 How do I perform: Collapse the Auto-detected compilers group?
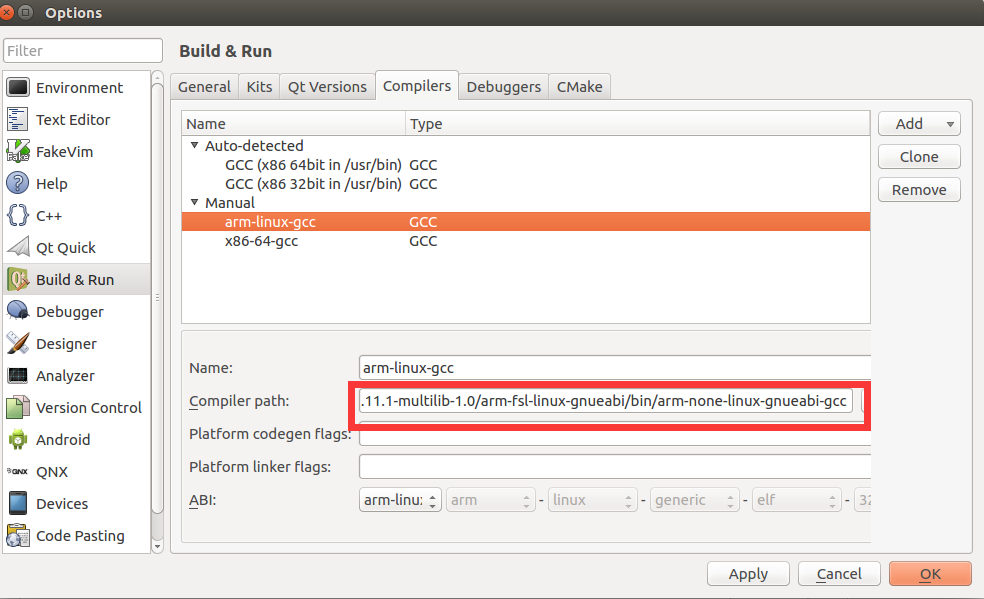pos(193,145)
